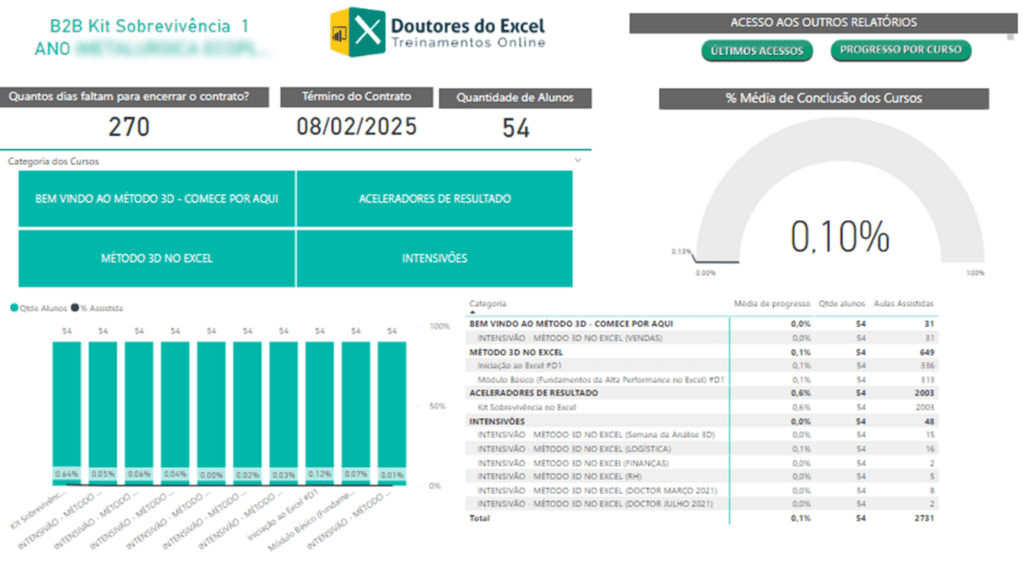Sort table by Média de progresso column
Viewport: 1024px width, 576px height.
[770, 304]
